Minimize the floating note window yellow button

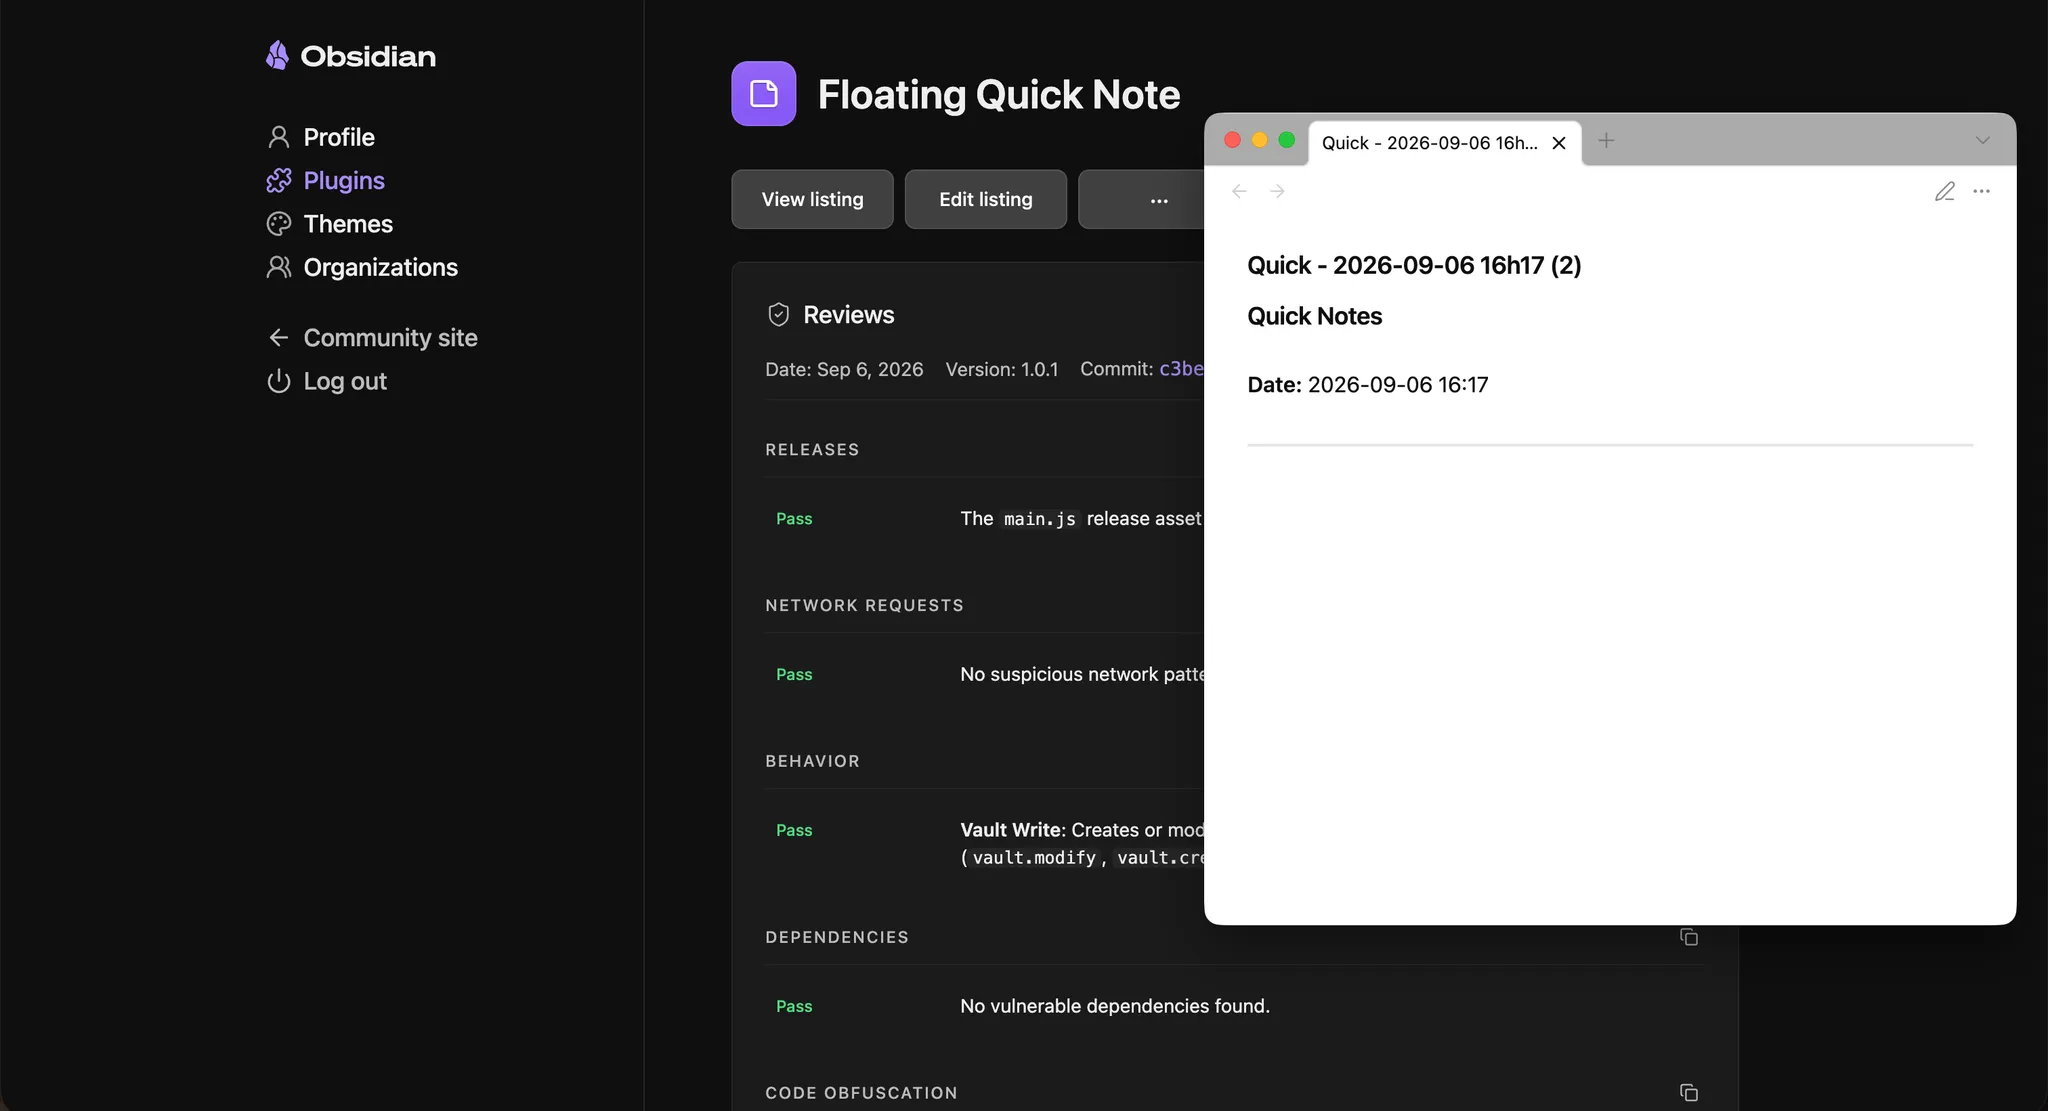(1260, 140)
